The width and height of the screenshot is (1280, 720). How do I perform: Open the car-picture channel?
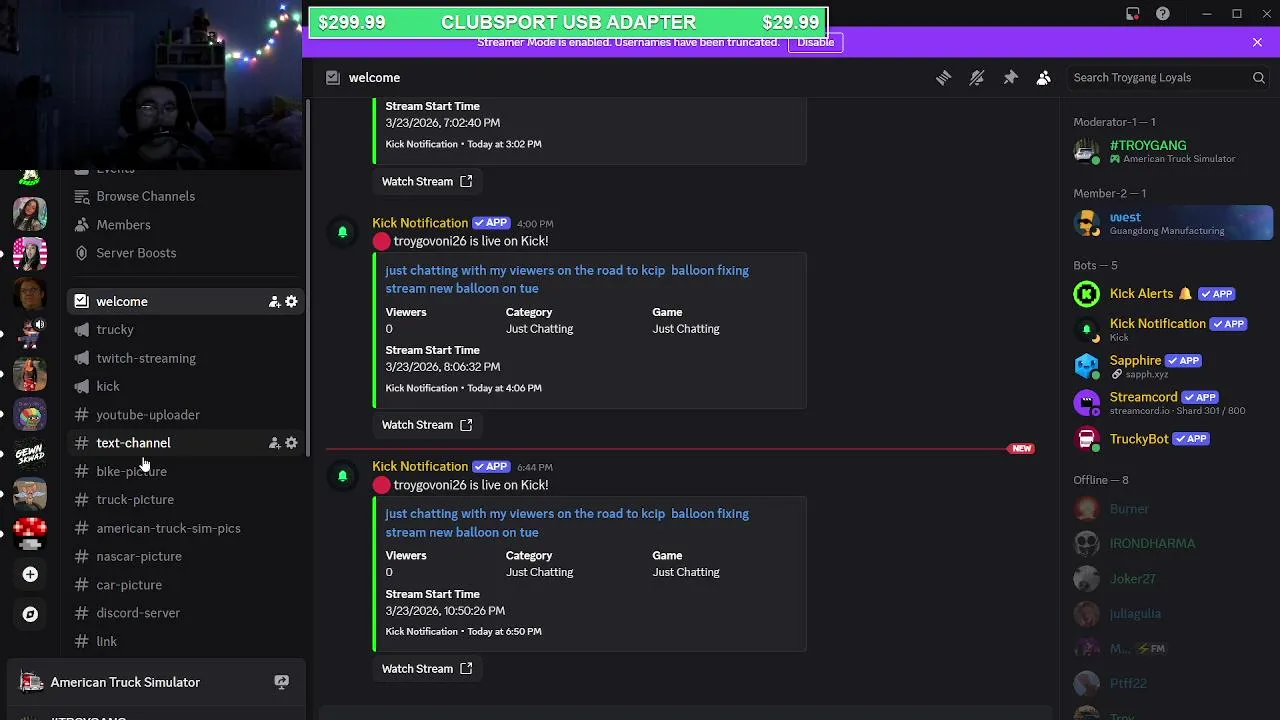click(183, 584)
